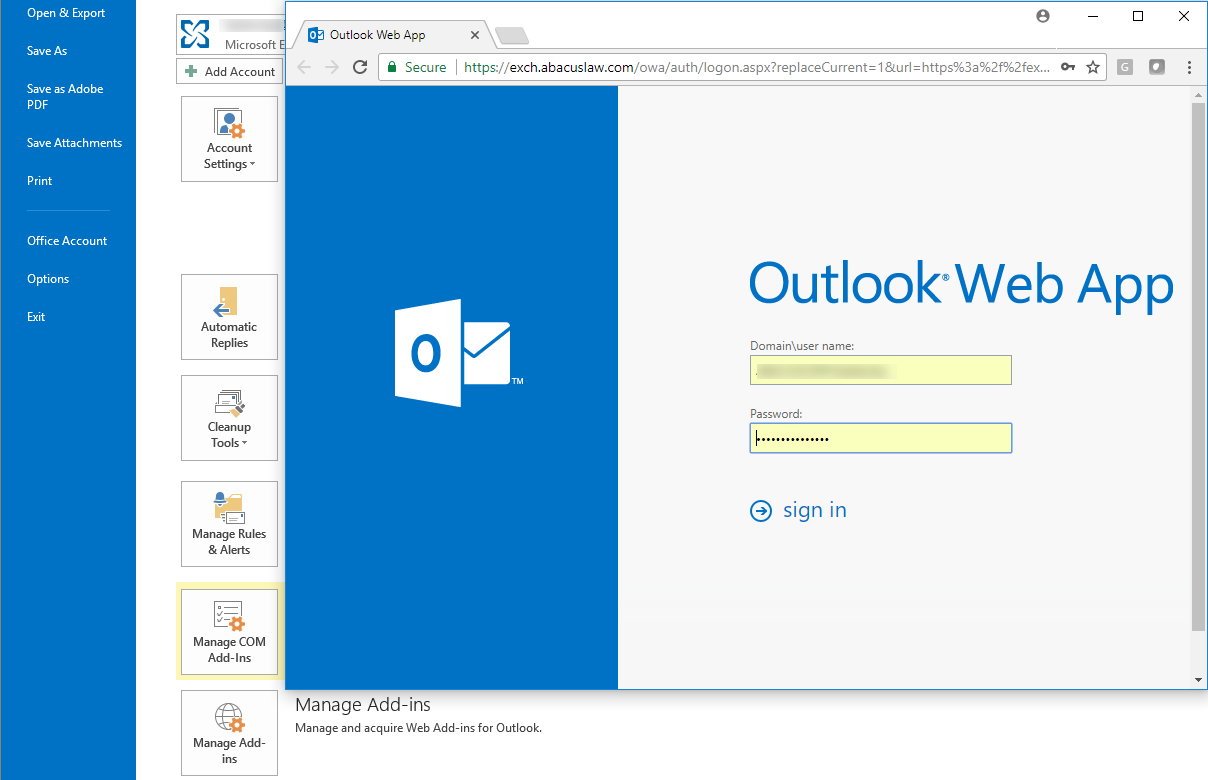The height and width of the screenshot is (780, 1208).
Task: Click scrollbar down arrow
Action: (x=1199, y=680)
